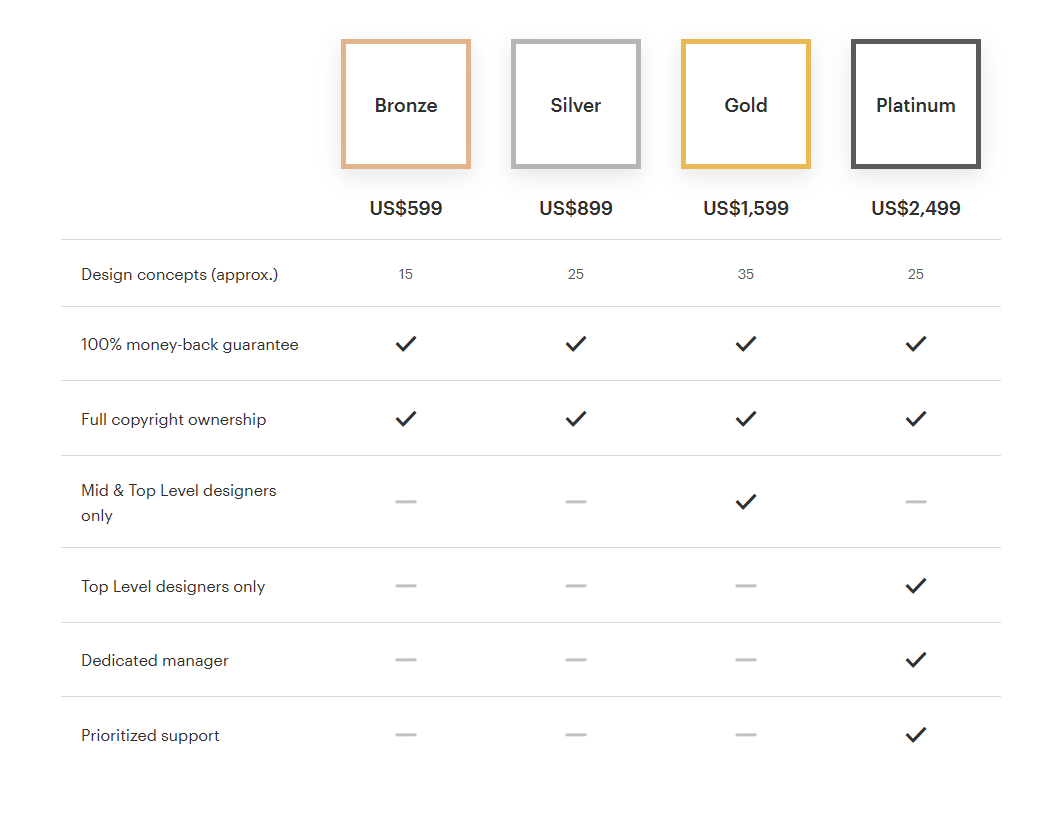Select the Bronze package box
The image size is (1054, 826).
(406, 105)
